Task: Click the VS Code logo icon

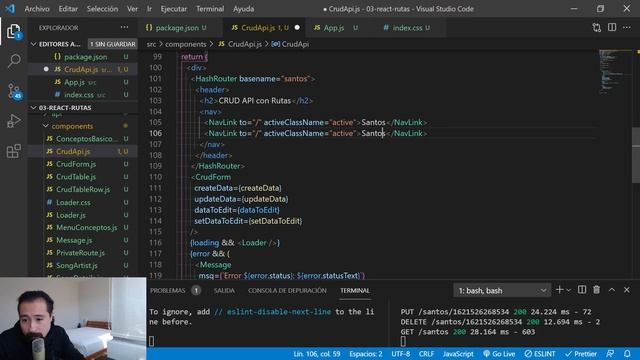Action: pyautogui.click(x=10, y=9)
